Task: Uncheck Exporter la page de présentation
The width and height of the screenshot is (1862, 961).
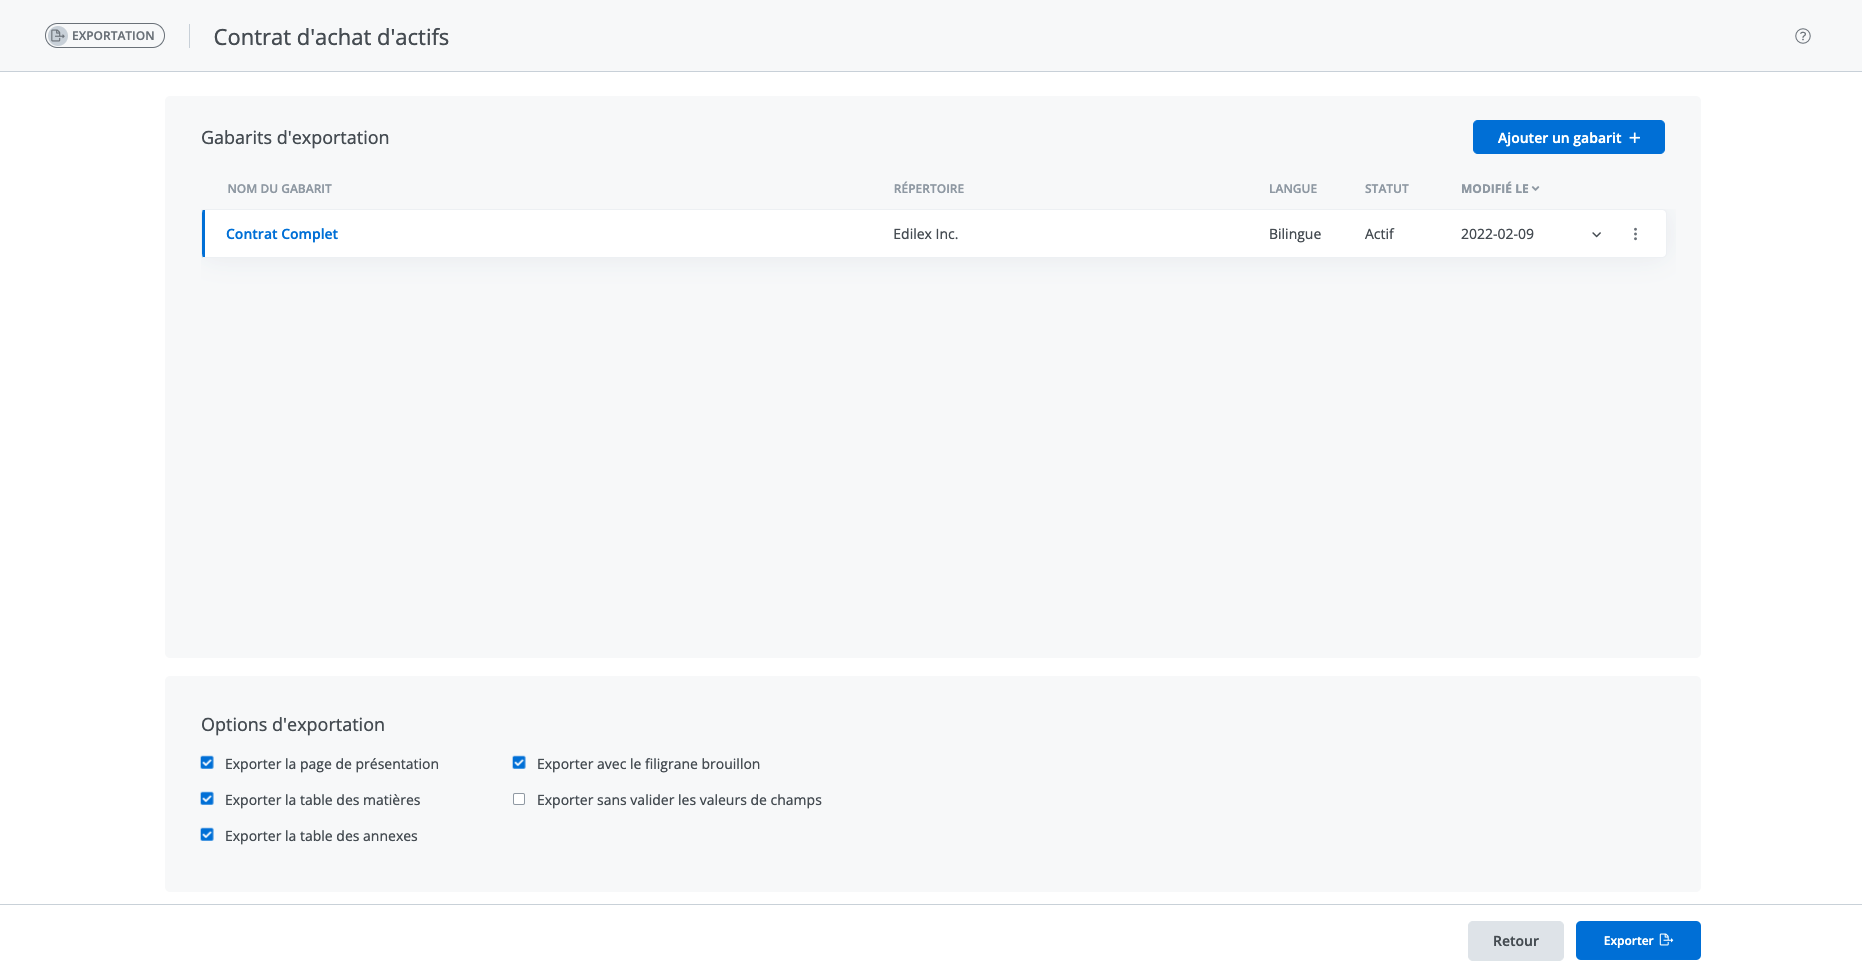Action: 207,763
